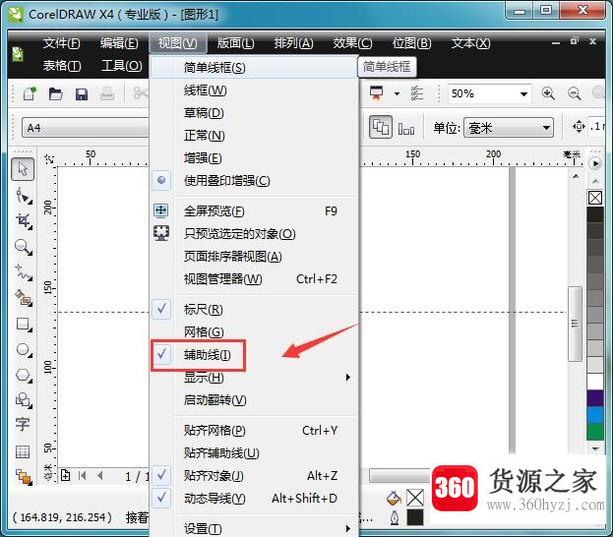Select the Interactive blend tool
Image resolution: width=613 pixels, height=537 pixels.
pos(23,477)
